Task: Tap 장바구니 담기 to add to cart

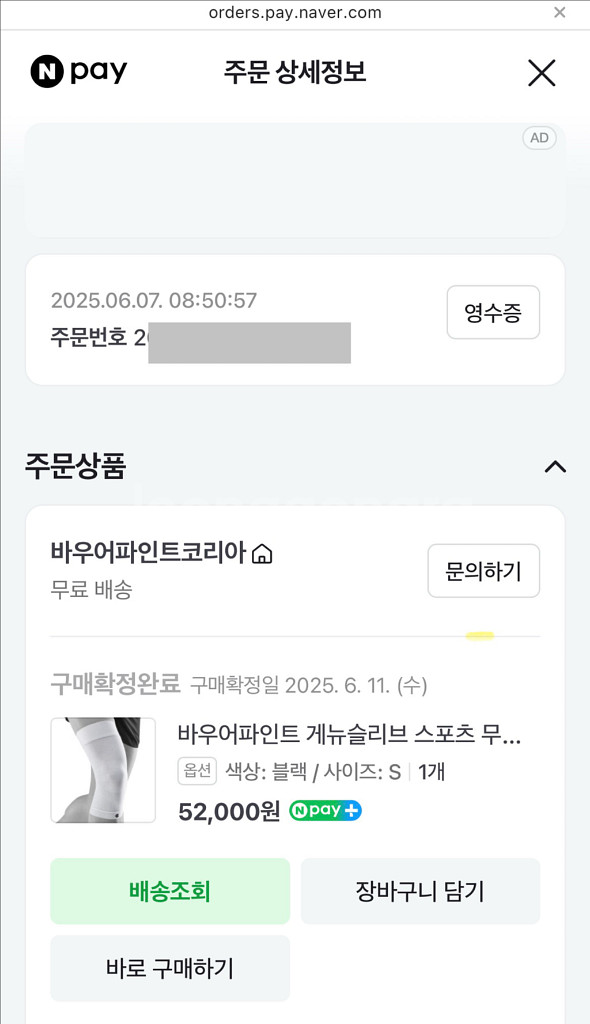Action: pyautogui.click(x=420, y=891)
